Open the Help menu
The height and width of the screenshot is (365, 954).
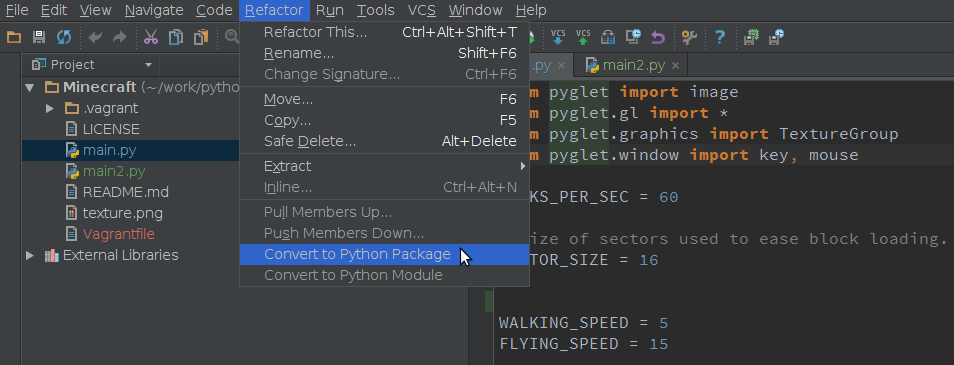pyautogui.click(x=531, y=10)
